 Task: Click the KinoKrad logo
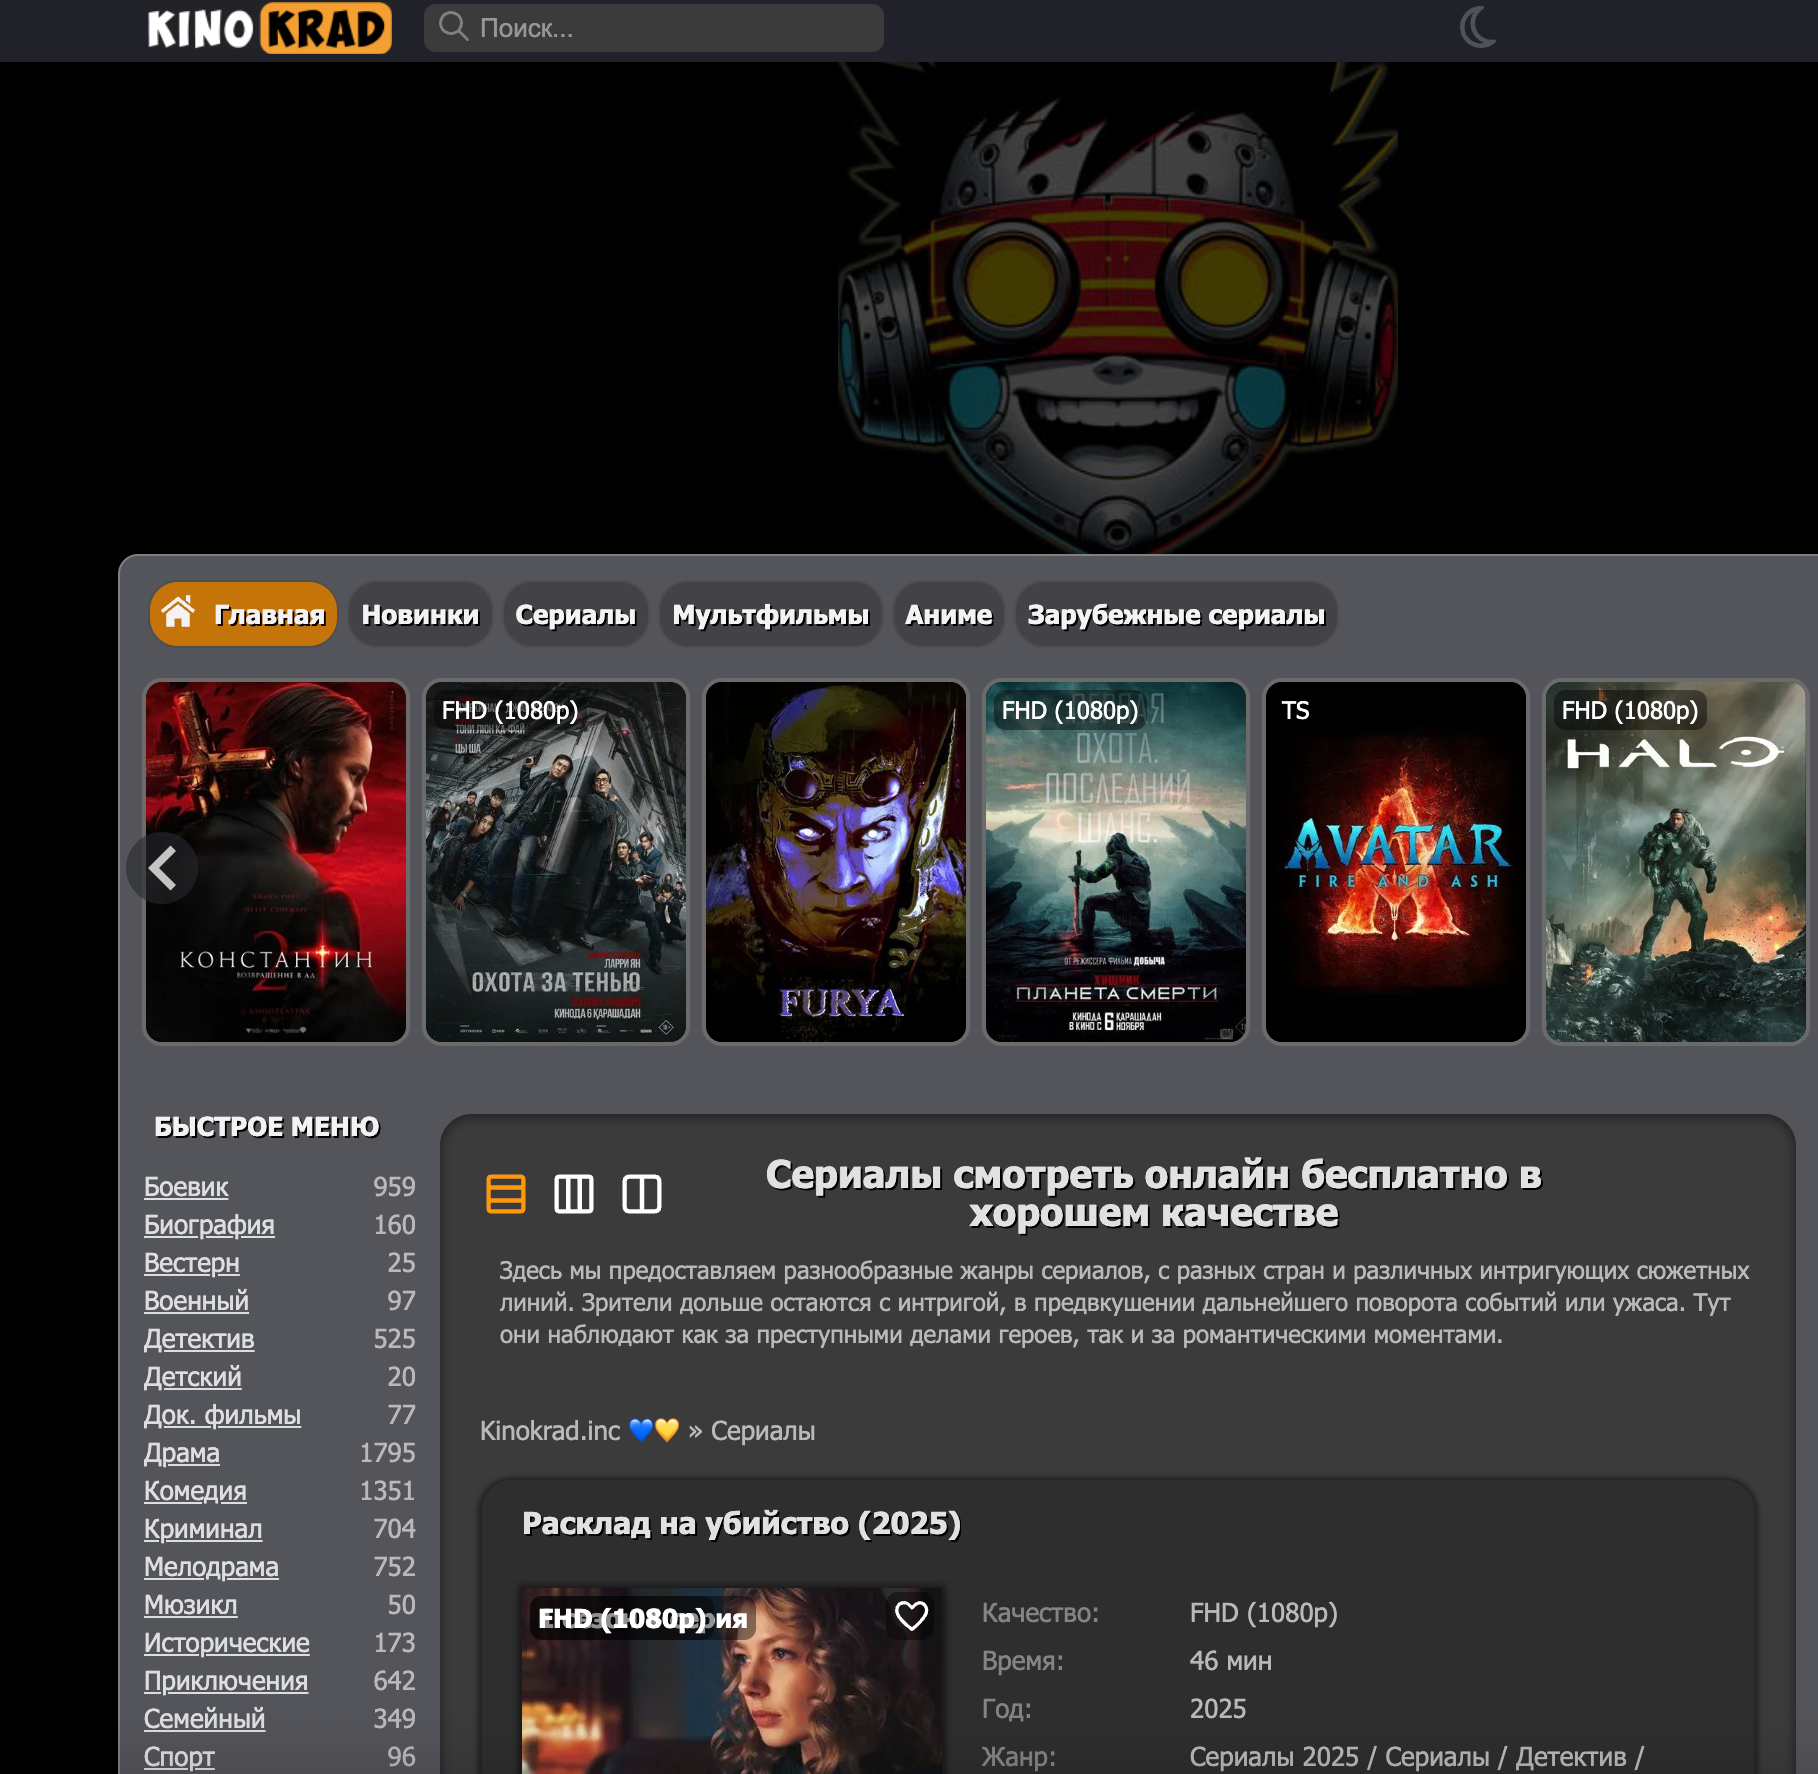pyautogui.click(x=269, y=28)
